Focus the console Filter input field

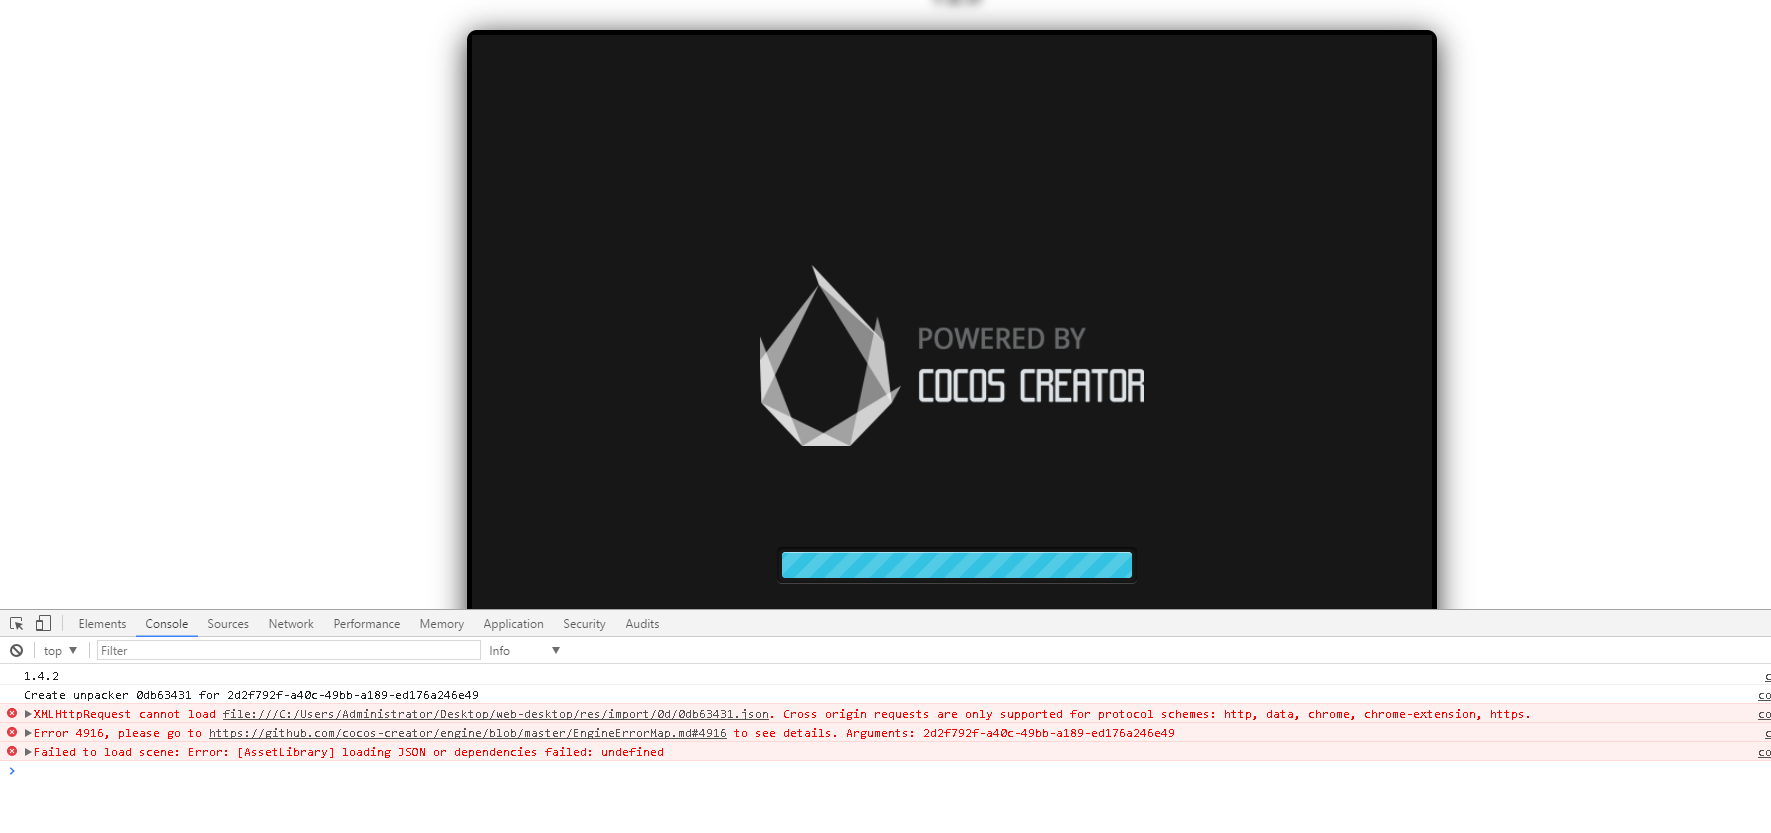click(288, 650)
